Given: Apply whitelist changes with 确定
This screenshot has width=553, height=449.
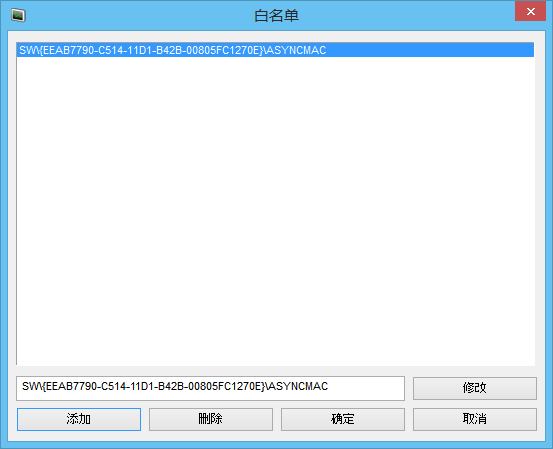Looking at the screenshot, I should click(x=342, y=419).
